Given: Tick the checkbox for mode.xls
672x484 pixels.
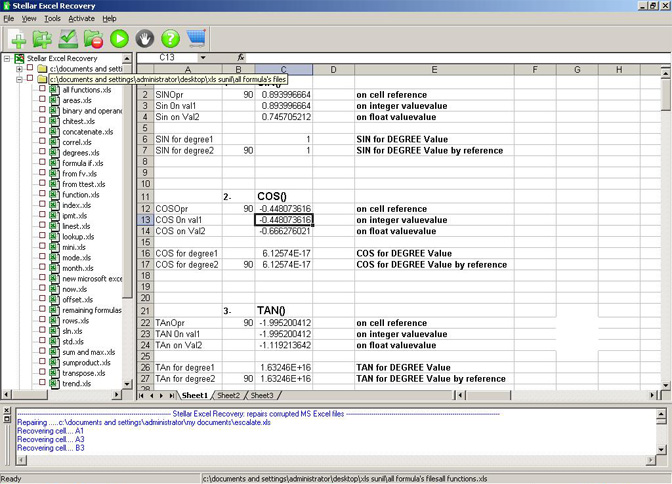Looking at the screenshot, I should [42, 257].
